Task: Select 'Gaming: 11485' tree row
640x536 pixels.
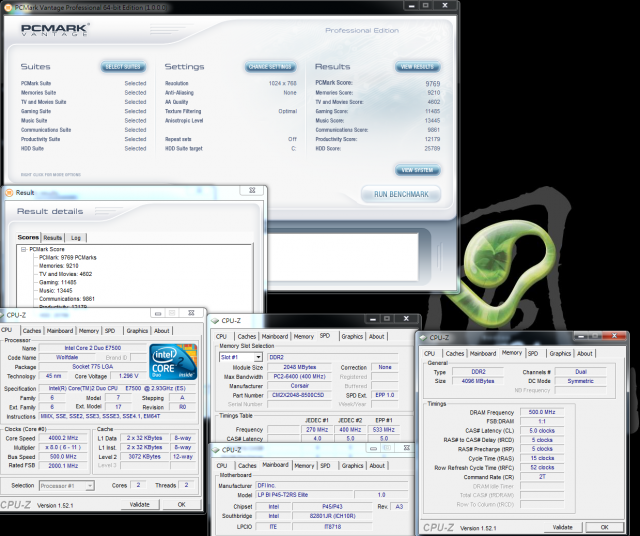Action: point(58,282)
